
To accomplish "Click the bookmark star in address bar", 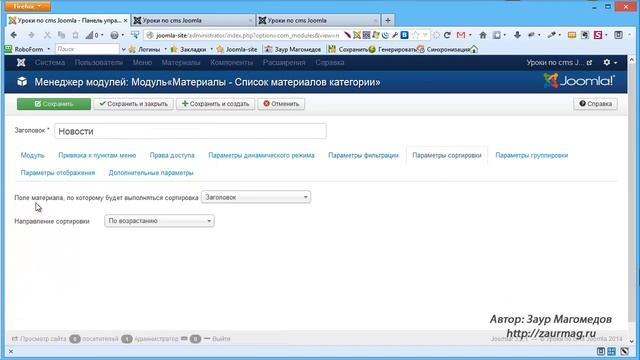I will pos(415,35).
